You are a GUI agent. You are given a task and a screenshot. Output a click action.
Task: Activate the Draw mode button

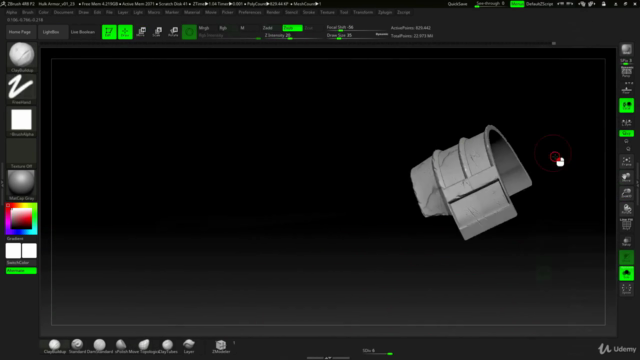point(125,32)
